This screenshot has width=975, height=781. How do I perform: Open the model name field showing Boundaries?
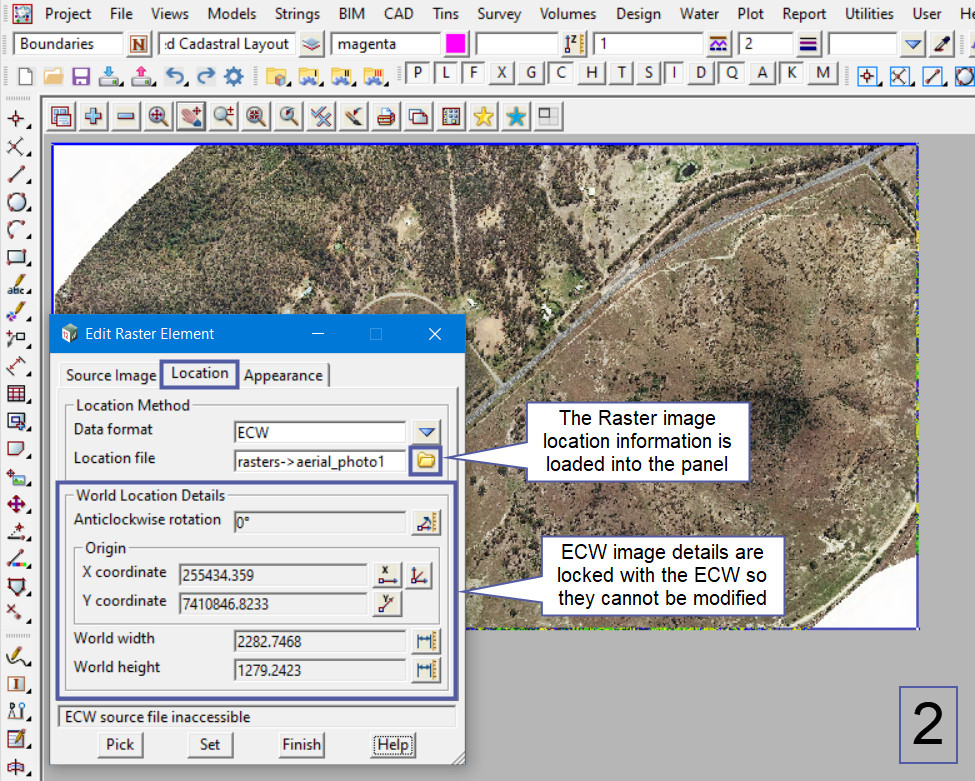click(69, 44)
